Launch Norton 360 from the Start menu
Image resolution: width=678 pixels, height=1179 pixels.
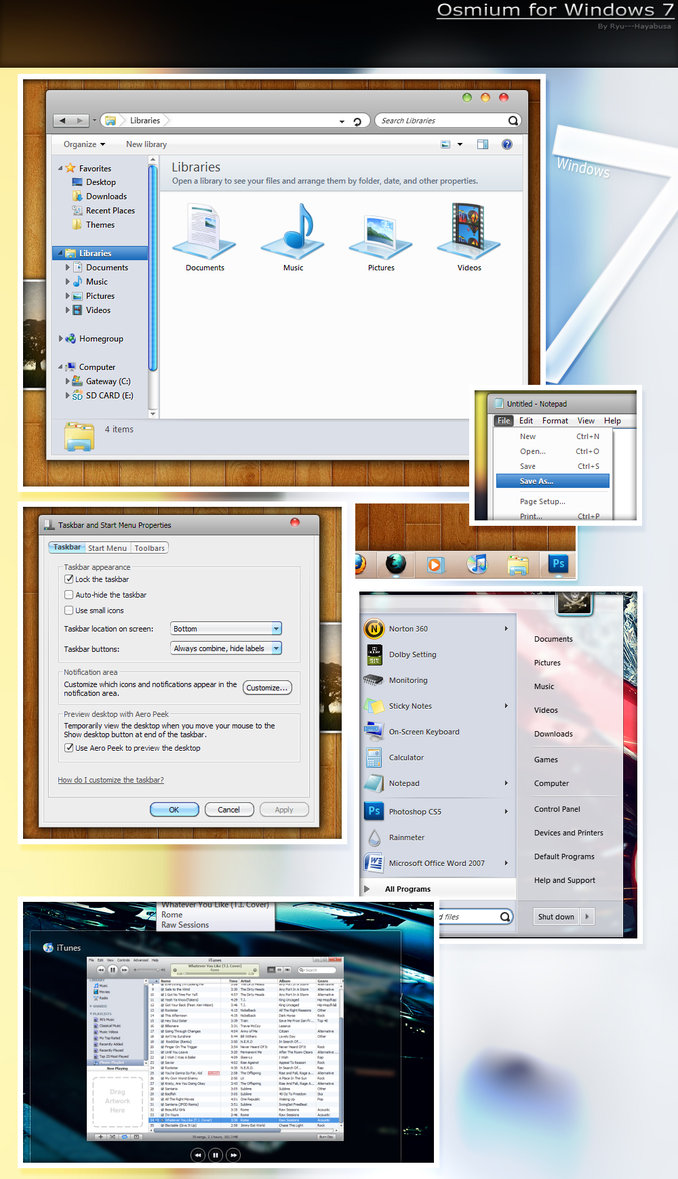(407, 629)
